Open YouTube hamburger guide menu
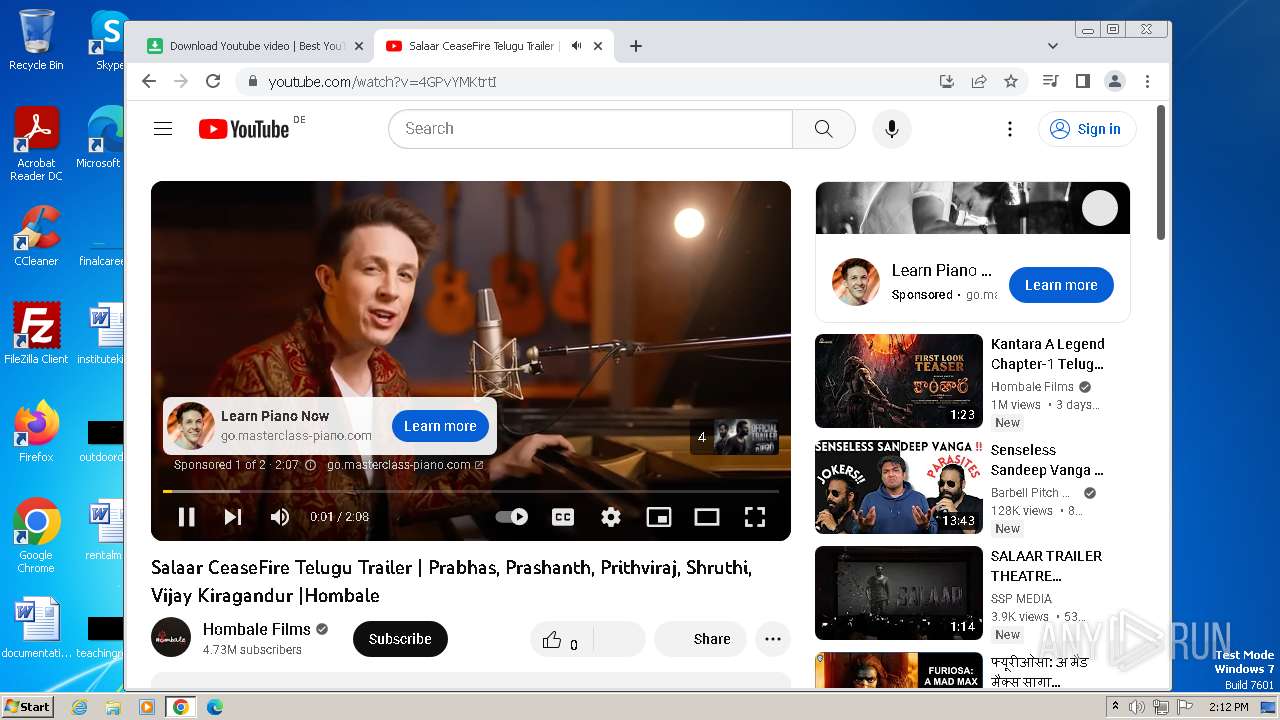This screenshot has height=720, width=1280. click(163, 129)
